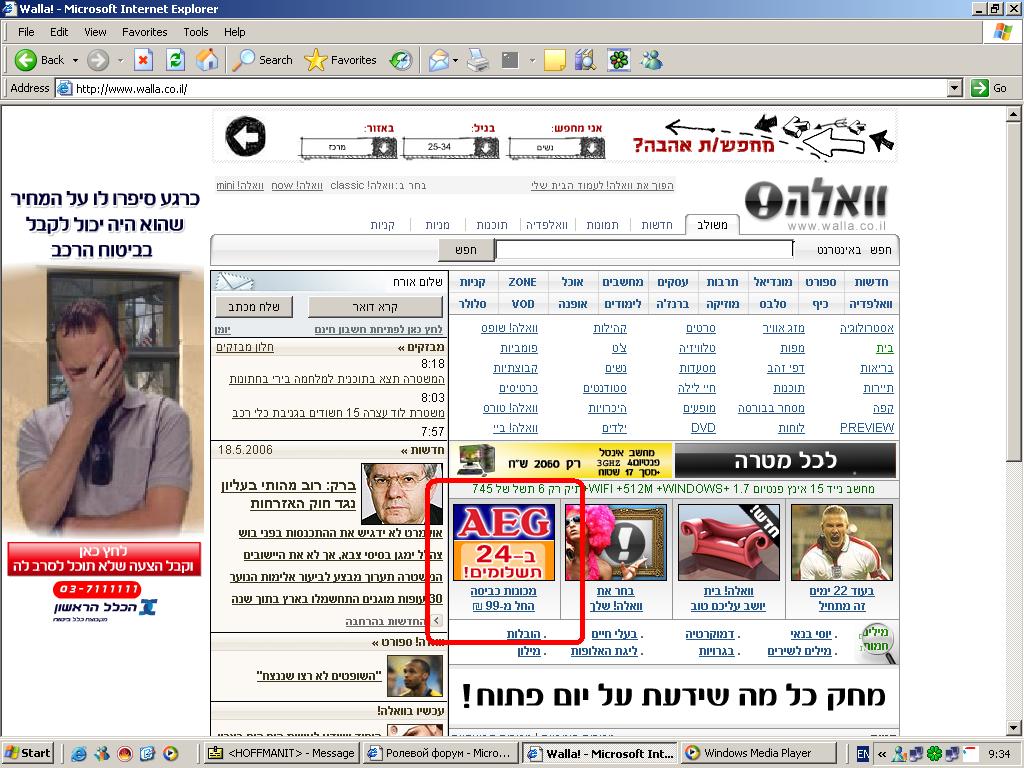1024x768 pixels.
Task: Switch to HOFFMANIT Message taskbar window
Action: [x=283, y=754]
